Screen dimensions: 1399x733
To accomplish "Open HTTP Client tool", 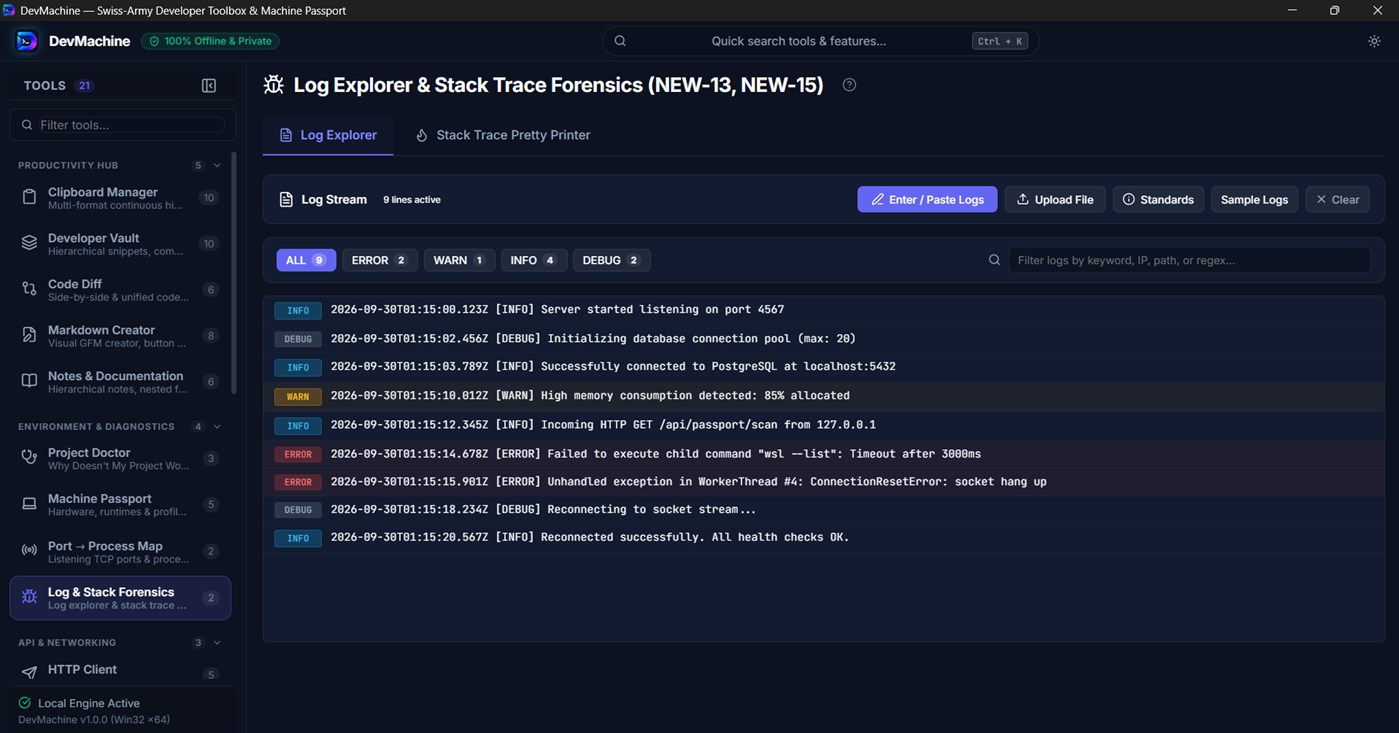I will (x=120, y=673).
